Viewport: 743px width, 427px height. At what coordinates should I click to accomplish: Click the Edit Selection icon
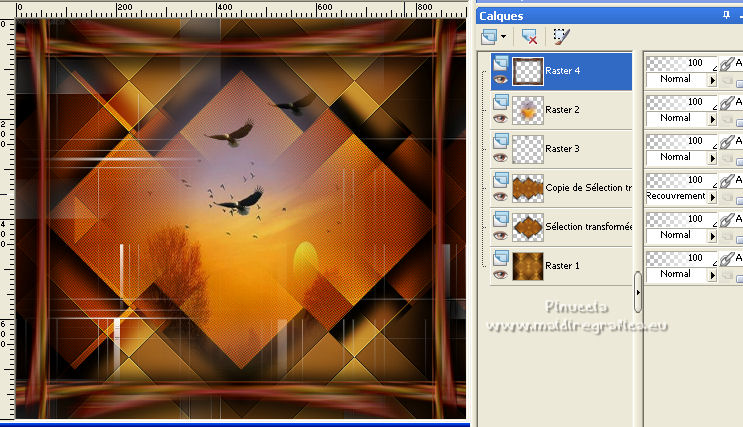(562, 36)
